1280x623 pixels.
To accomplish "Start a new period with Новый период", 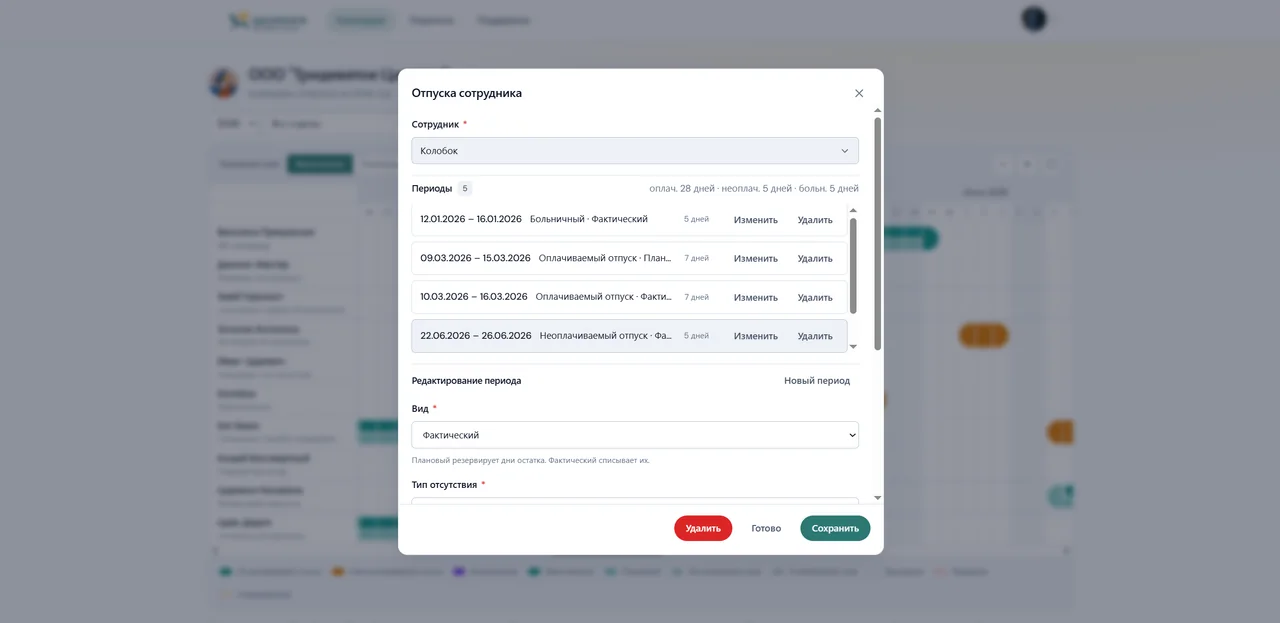I will pos(817,381).
